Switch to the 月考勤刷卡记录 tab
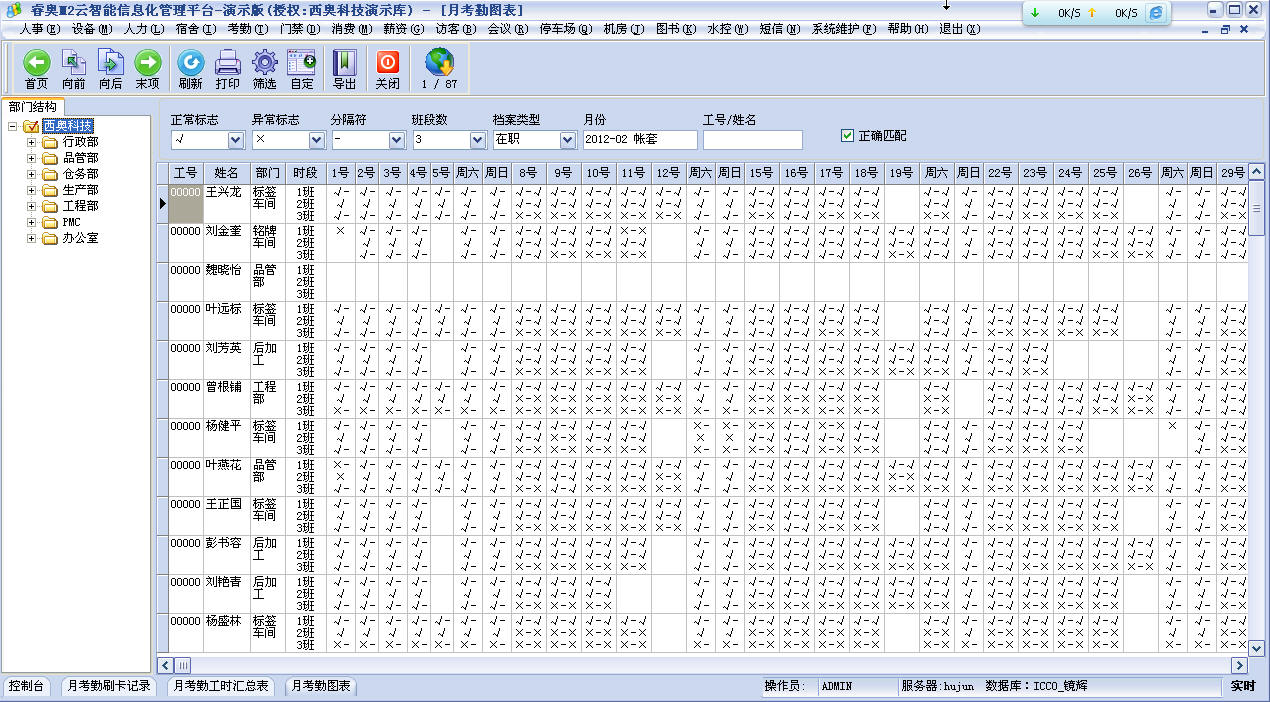 (x=107, y=686)
